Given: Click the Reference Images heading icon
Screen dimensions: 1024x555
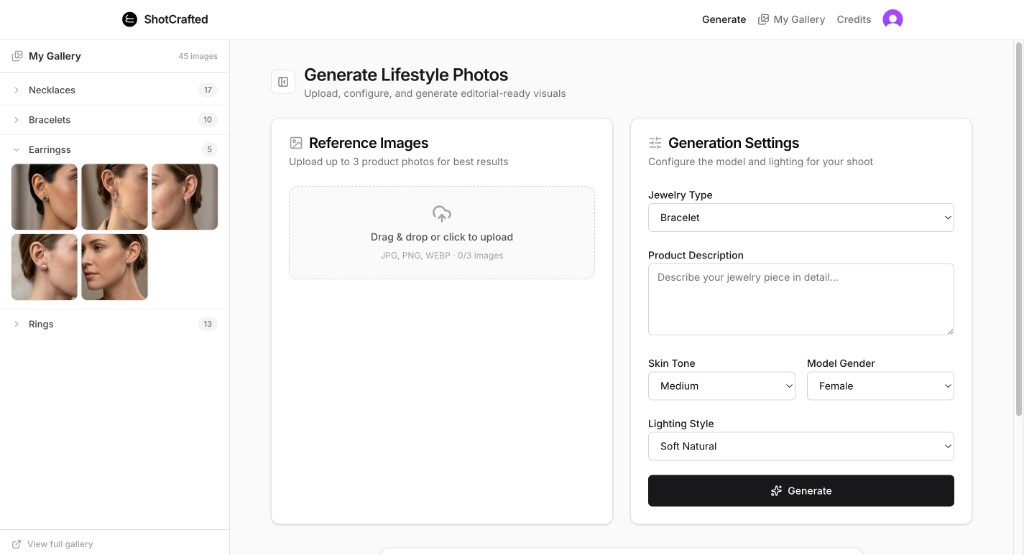Looking at the screenshot, I should click(296, 143).
